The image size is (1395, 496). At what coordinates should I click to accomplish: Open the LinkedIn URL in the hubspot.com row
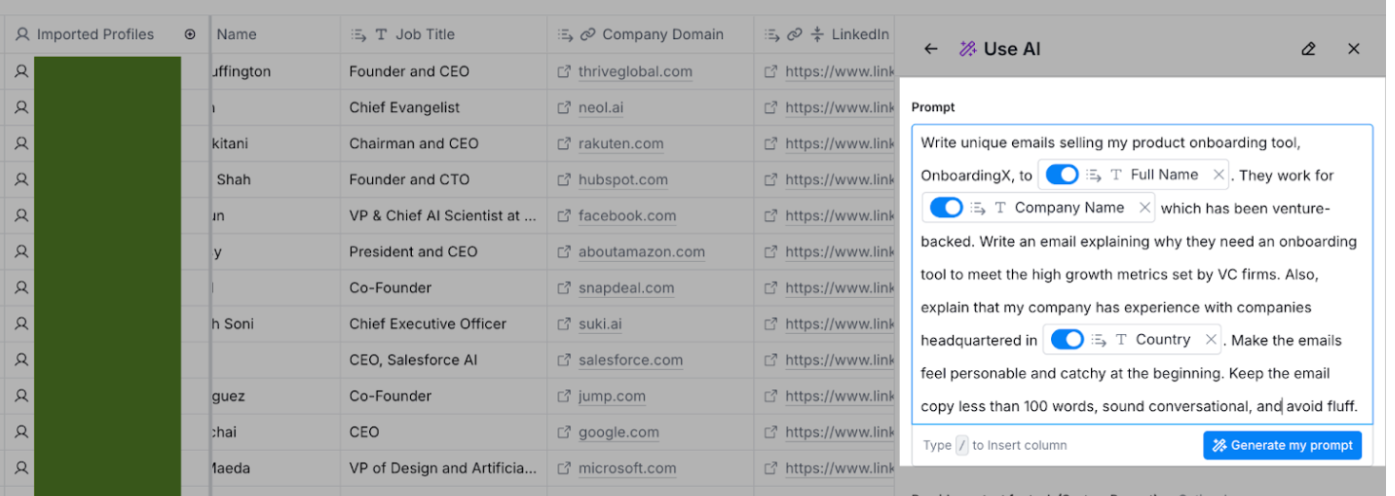tap(840, 180)
